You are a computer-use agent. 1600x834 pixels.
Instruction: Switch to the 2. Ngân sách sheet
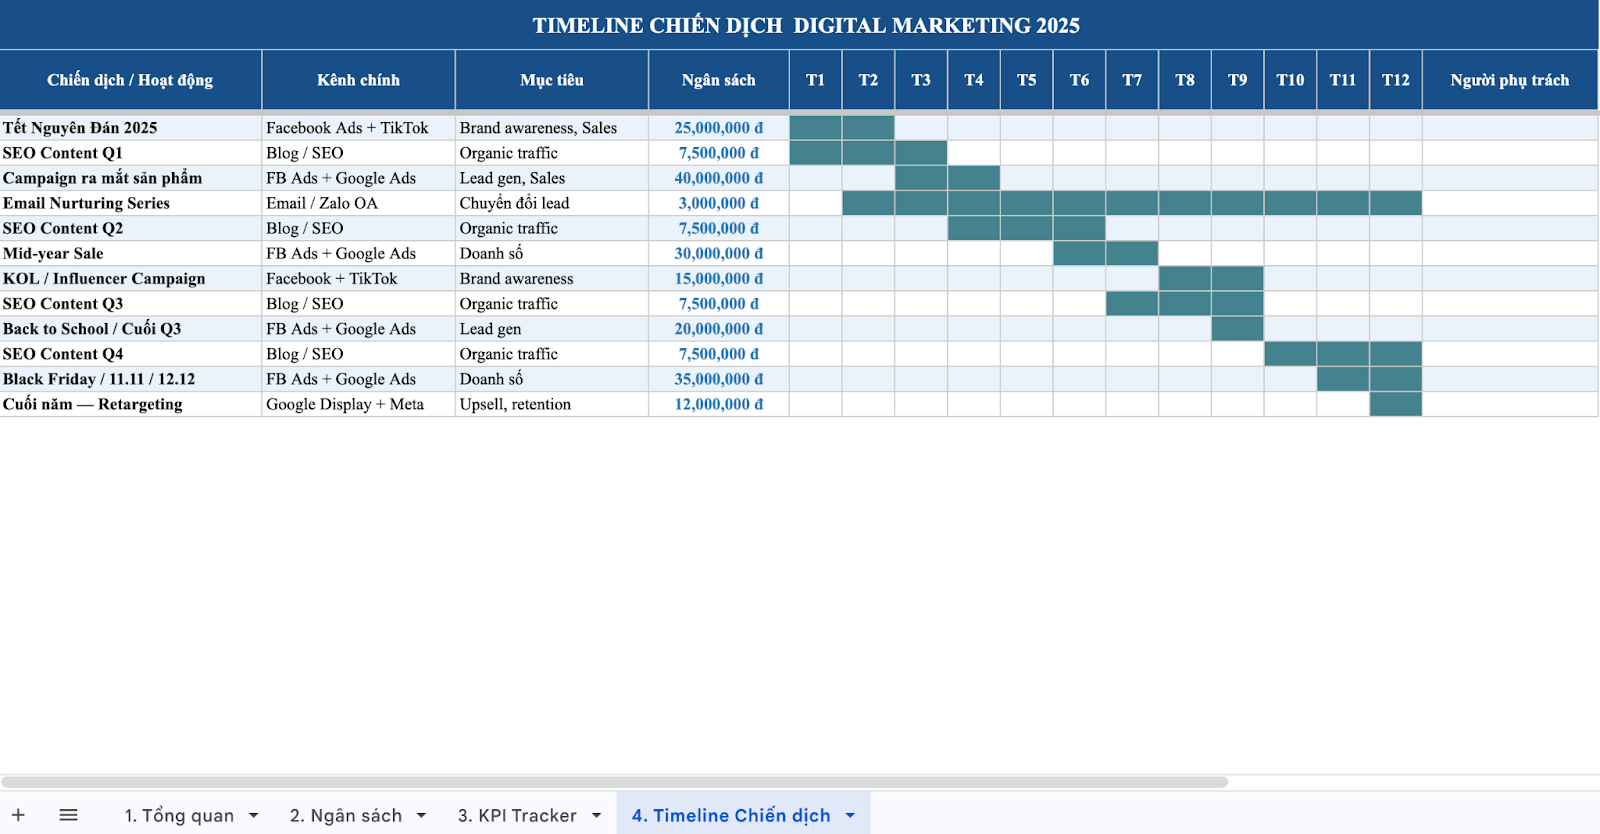point(346,816)
